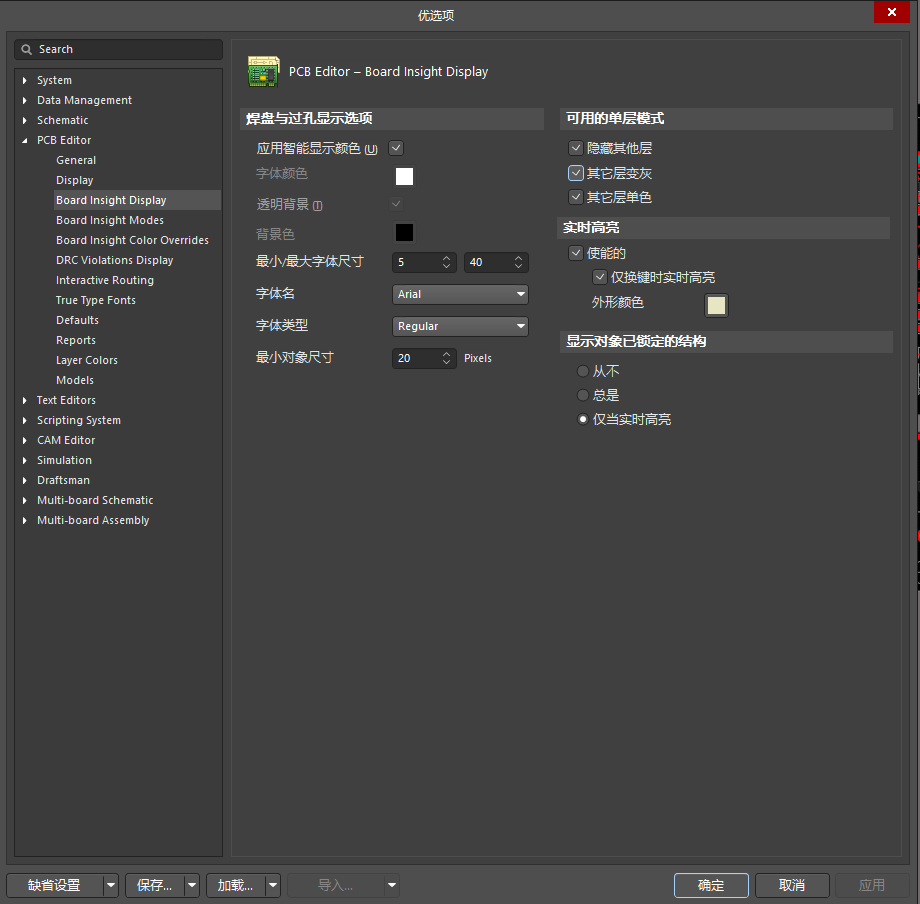The height and width of the screenshot is (904, 920).
Task: Expand the Schematic tree node
Action: pos(25,120)
